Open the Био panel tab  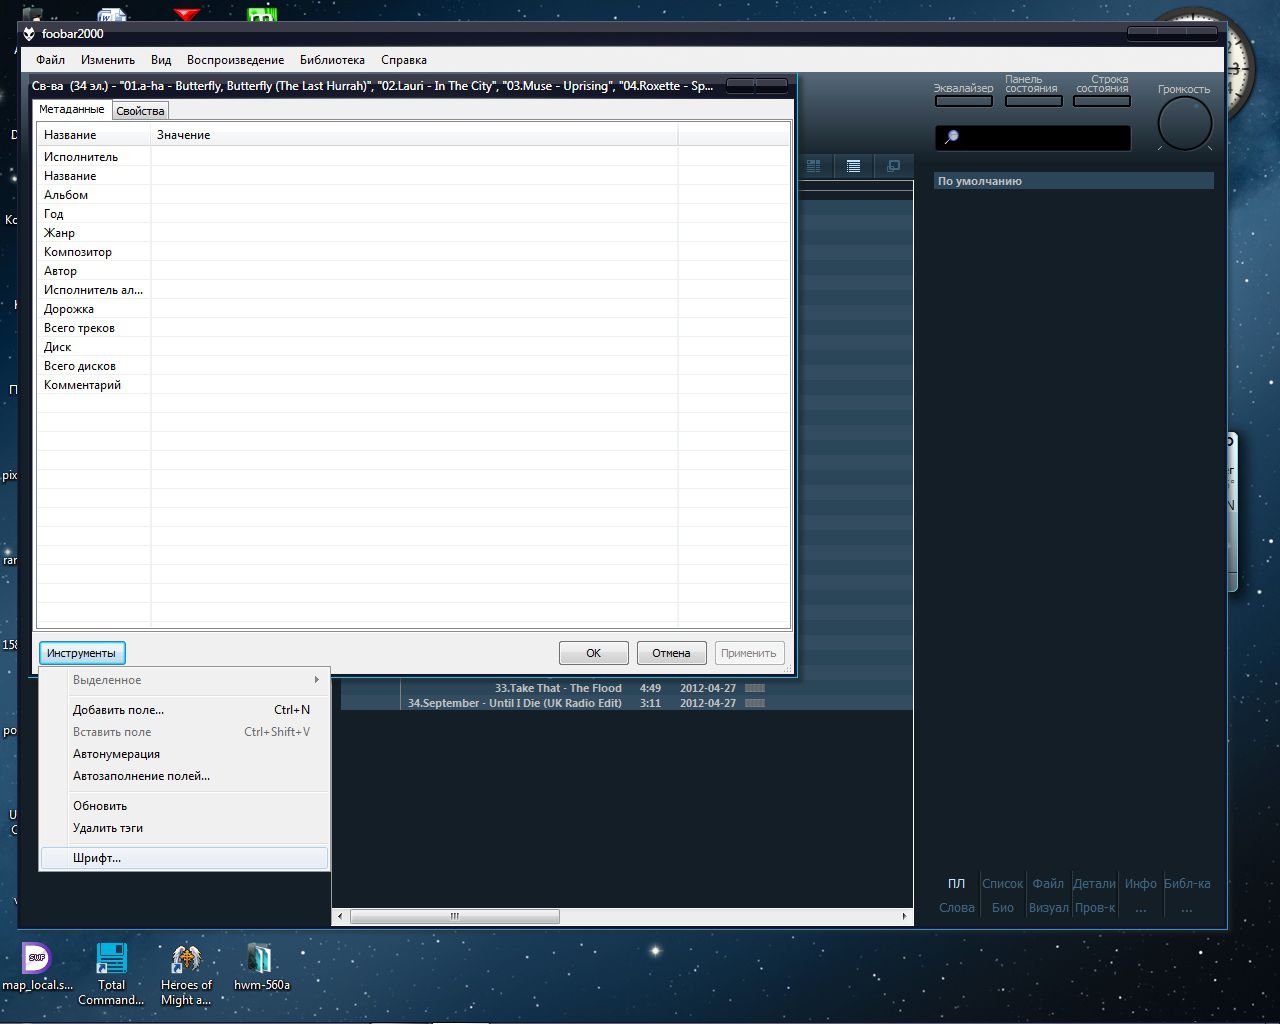[1002, 908]
